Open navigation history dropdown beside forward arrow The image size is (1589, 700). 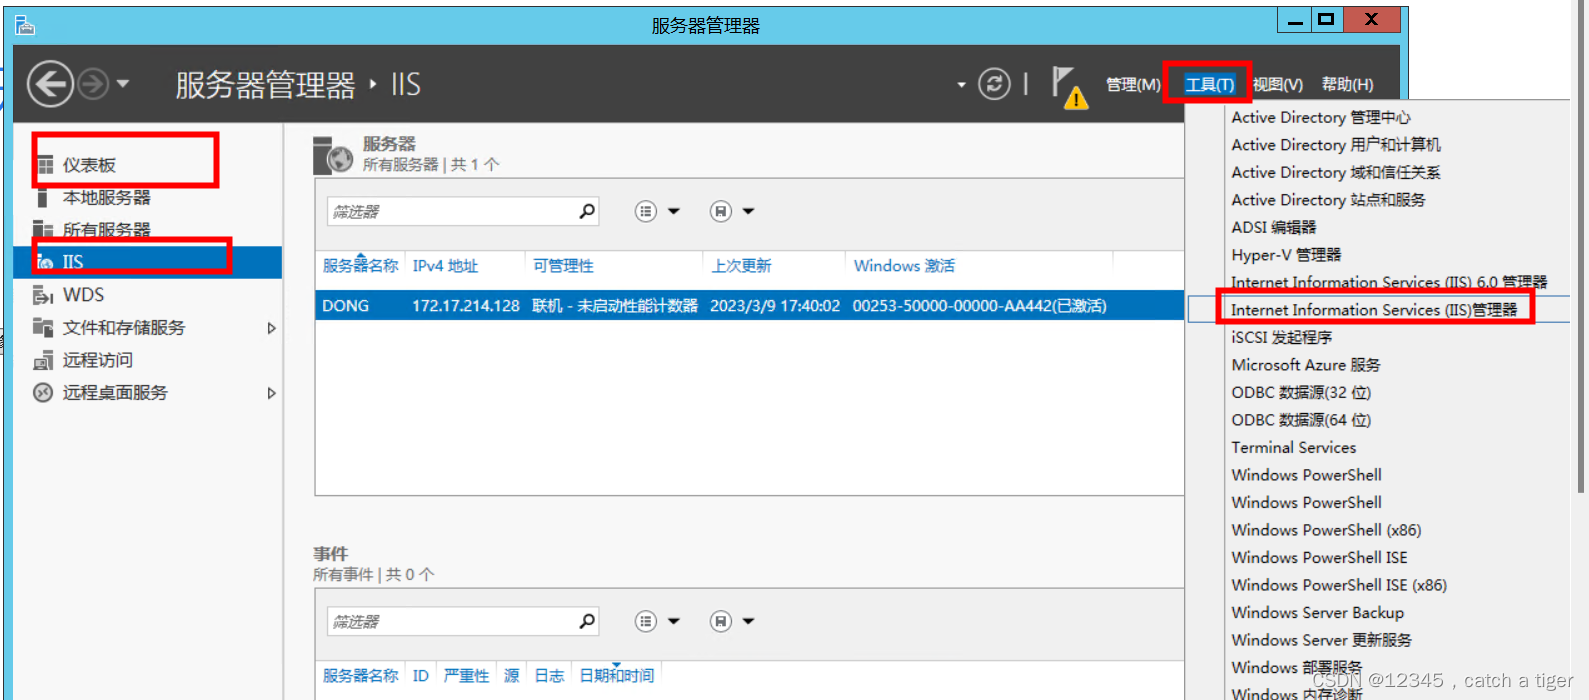tap(123, 84)
